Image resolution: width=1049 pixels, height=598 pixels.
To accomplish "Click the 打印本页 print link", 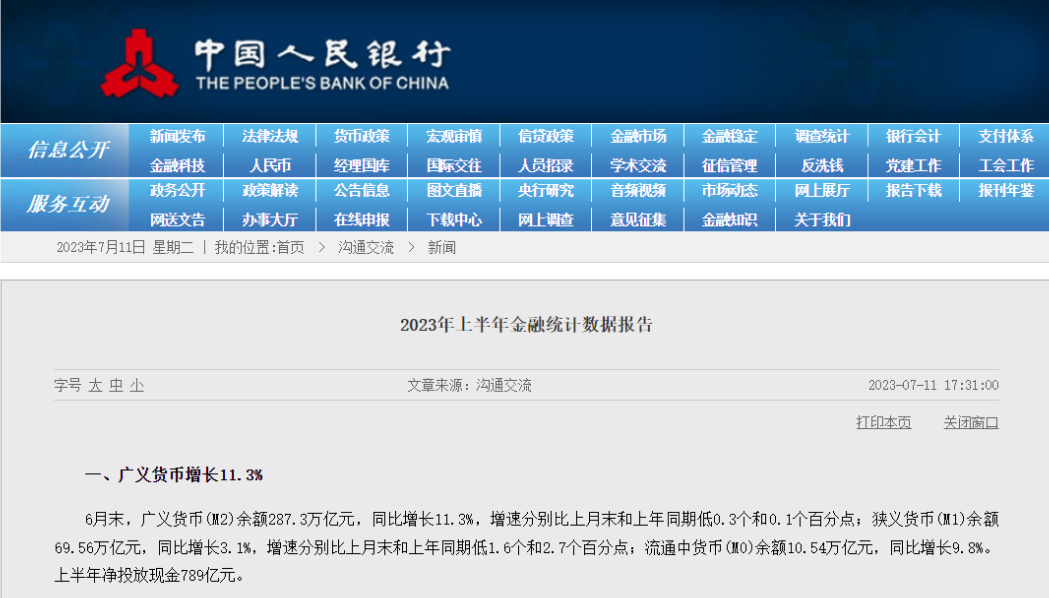I will [883, 422].
